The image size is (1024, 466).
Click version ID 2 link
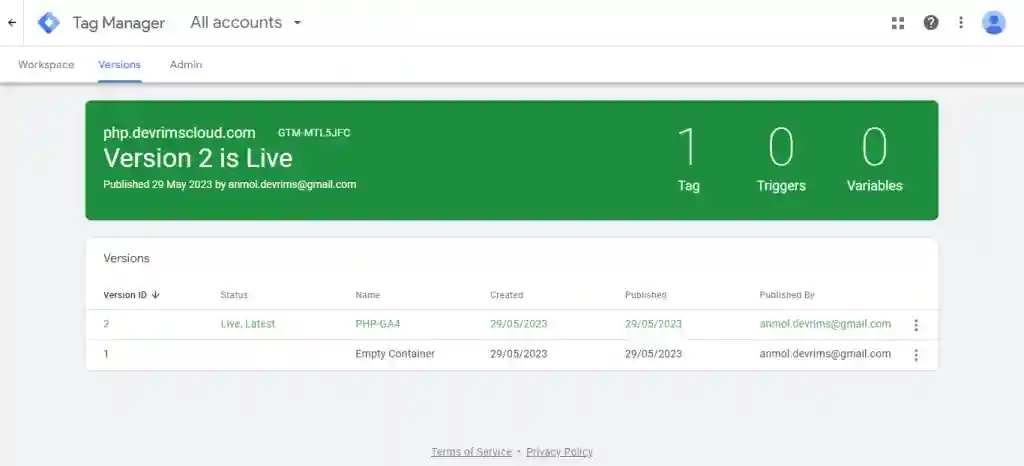pyautogui.click(x=106, y=324)
